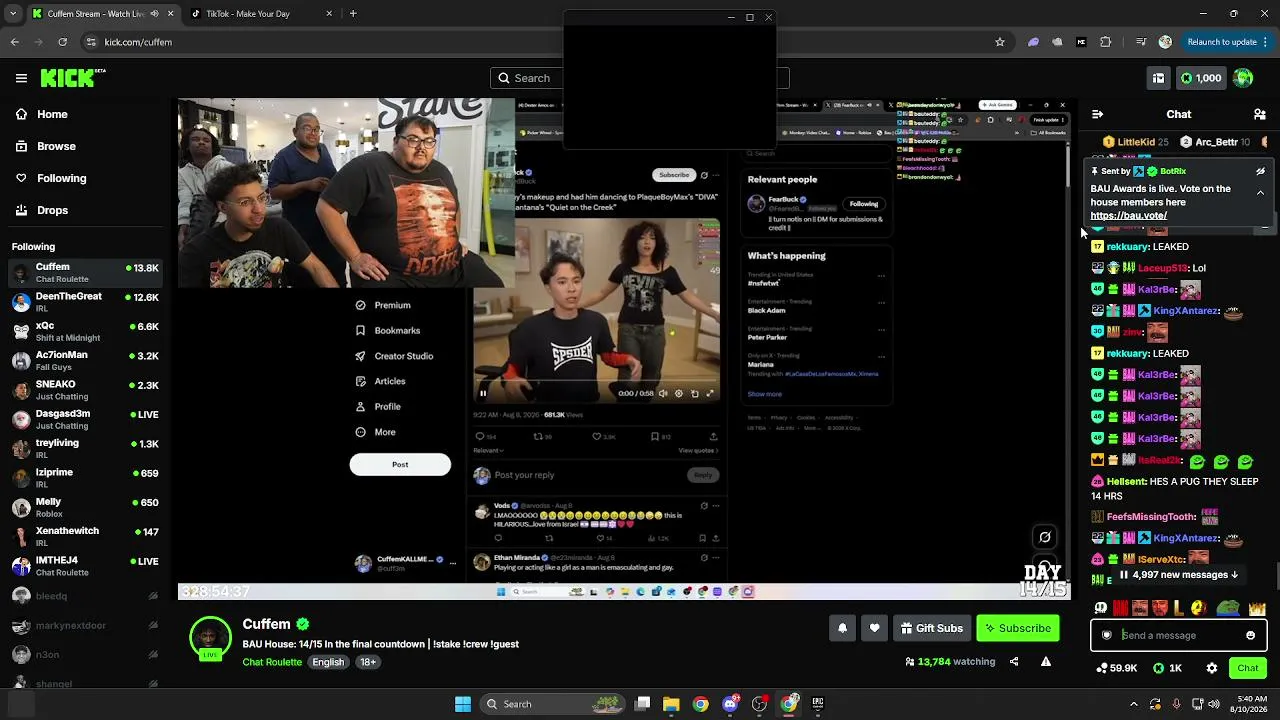Reload the current page
Viewport: 1280px width, 720px height.
[62, 42]
